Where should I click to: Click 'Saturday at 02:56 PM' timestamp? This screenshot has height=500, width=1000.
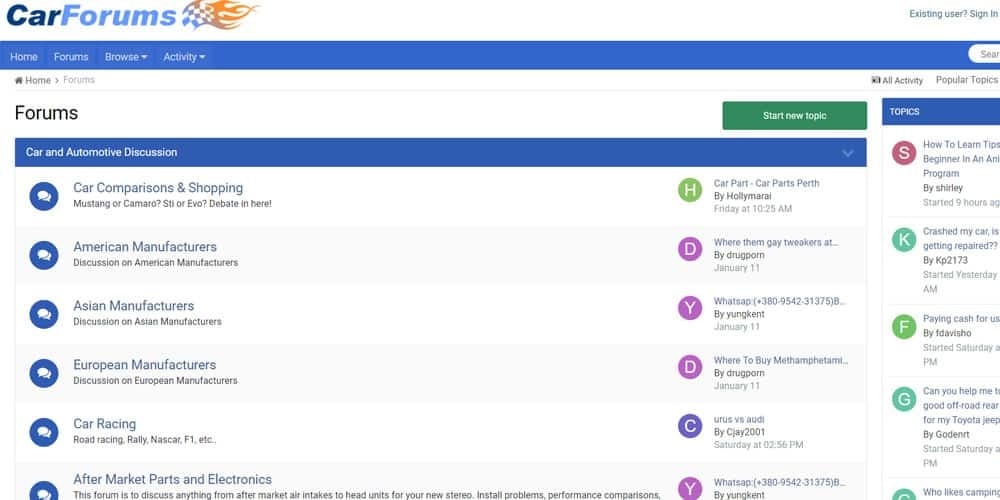(758, 445)
